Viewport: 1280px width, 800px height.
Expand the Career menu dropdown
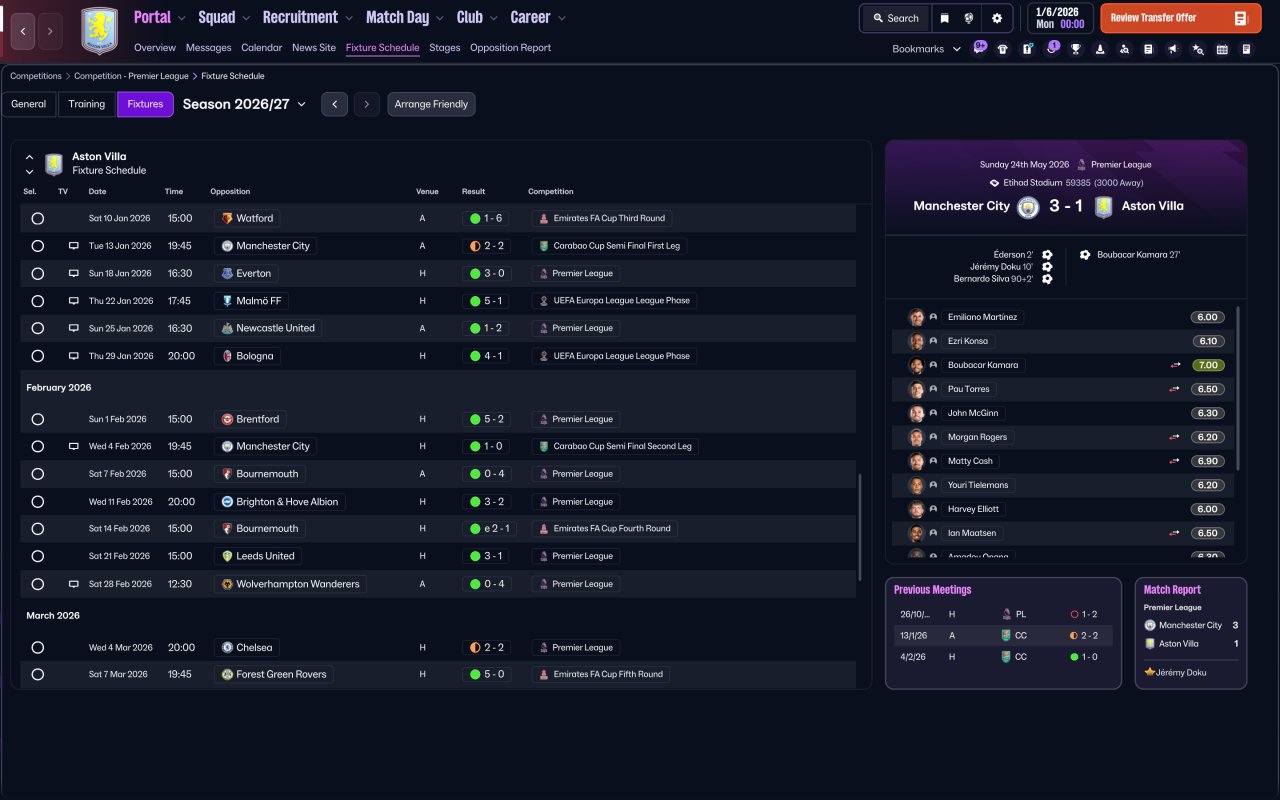(561, 18)
